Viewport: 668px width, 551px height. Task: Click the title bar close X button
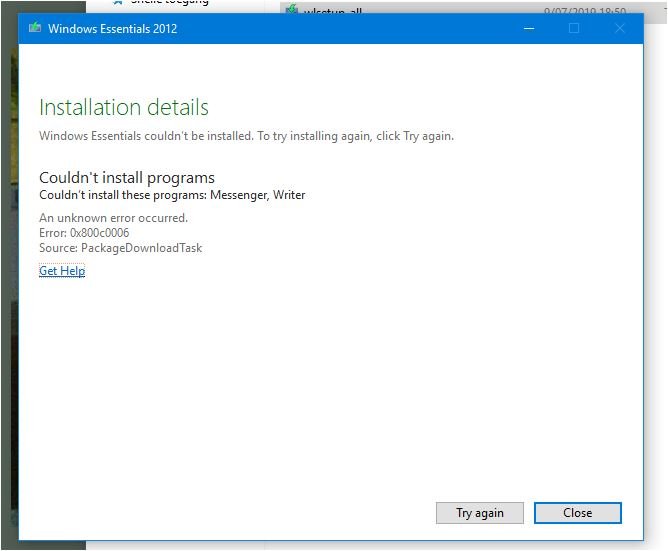pyautogui.click(x=619, y=29)
